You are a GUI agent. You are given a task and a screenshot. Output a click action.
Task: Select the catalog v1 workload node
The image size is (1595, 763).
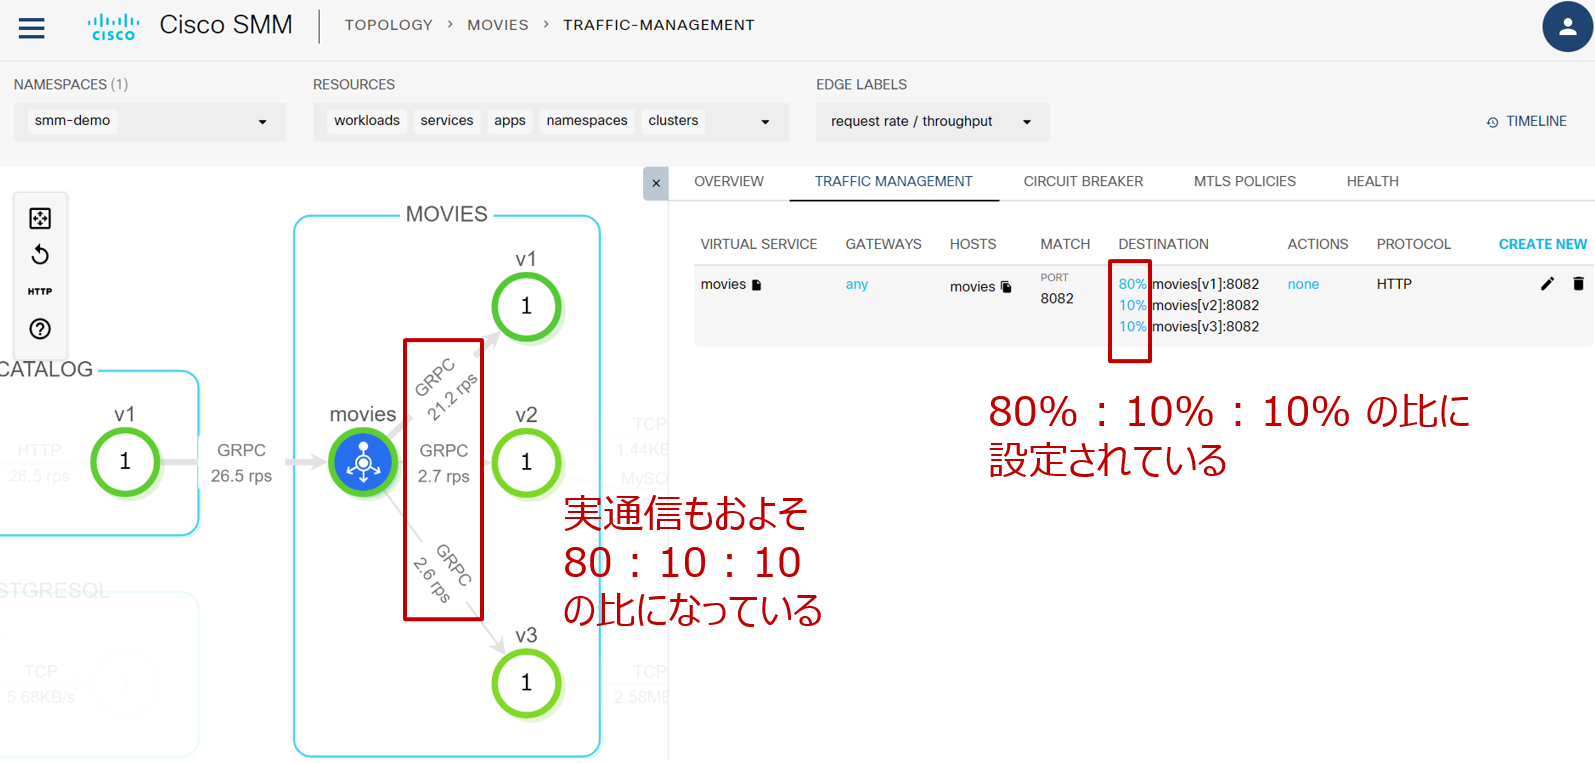coord(125,461)
